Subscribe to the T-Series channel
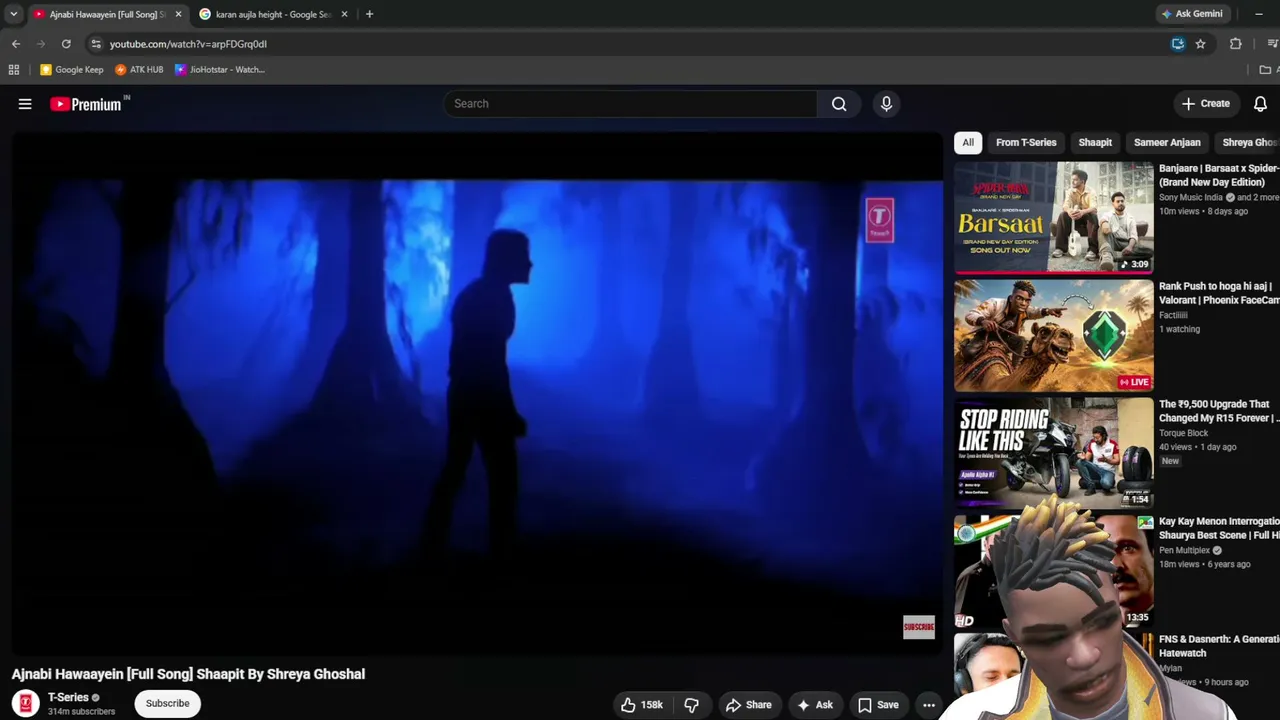This screenshot has height=720, width=1280. [167, 704]
